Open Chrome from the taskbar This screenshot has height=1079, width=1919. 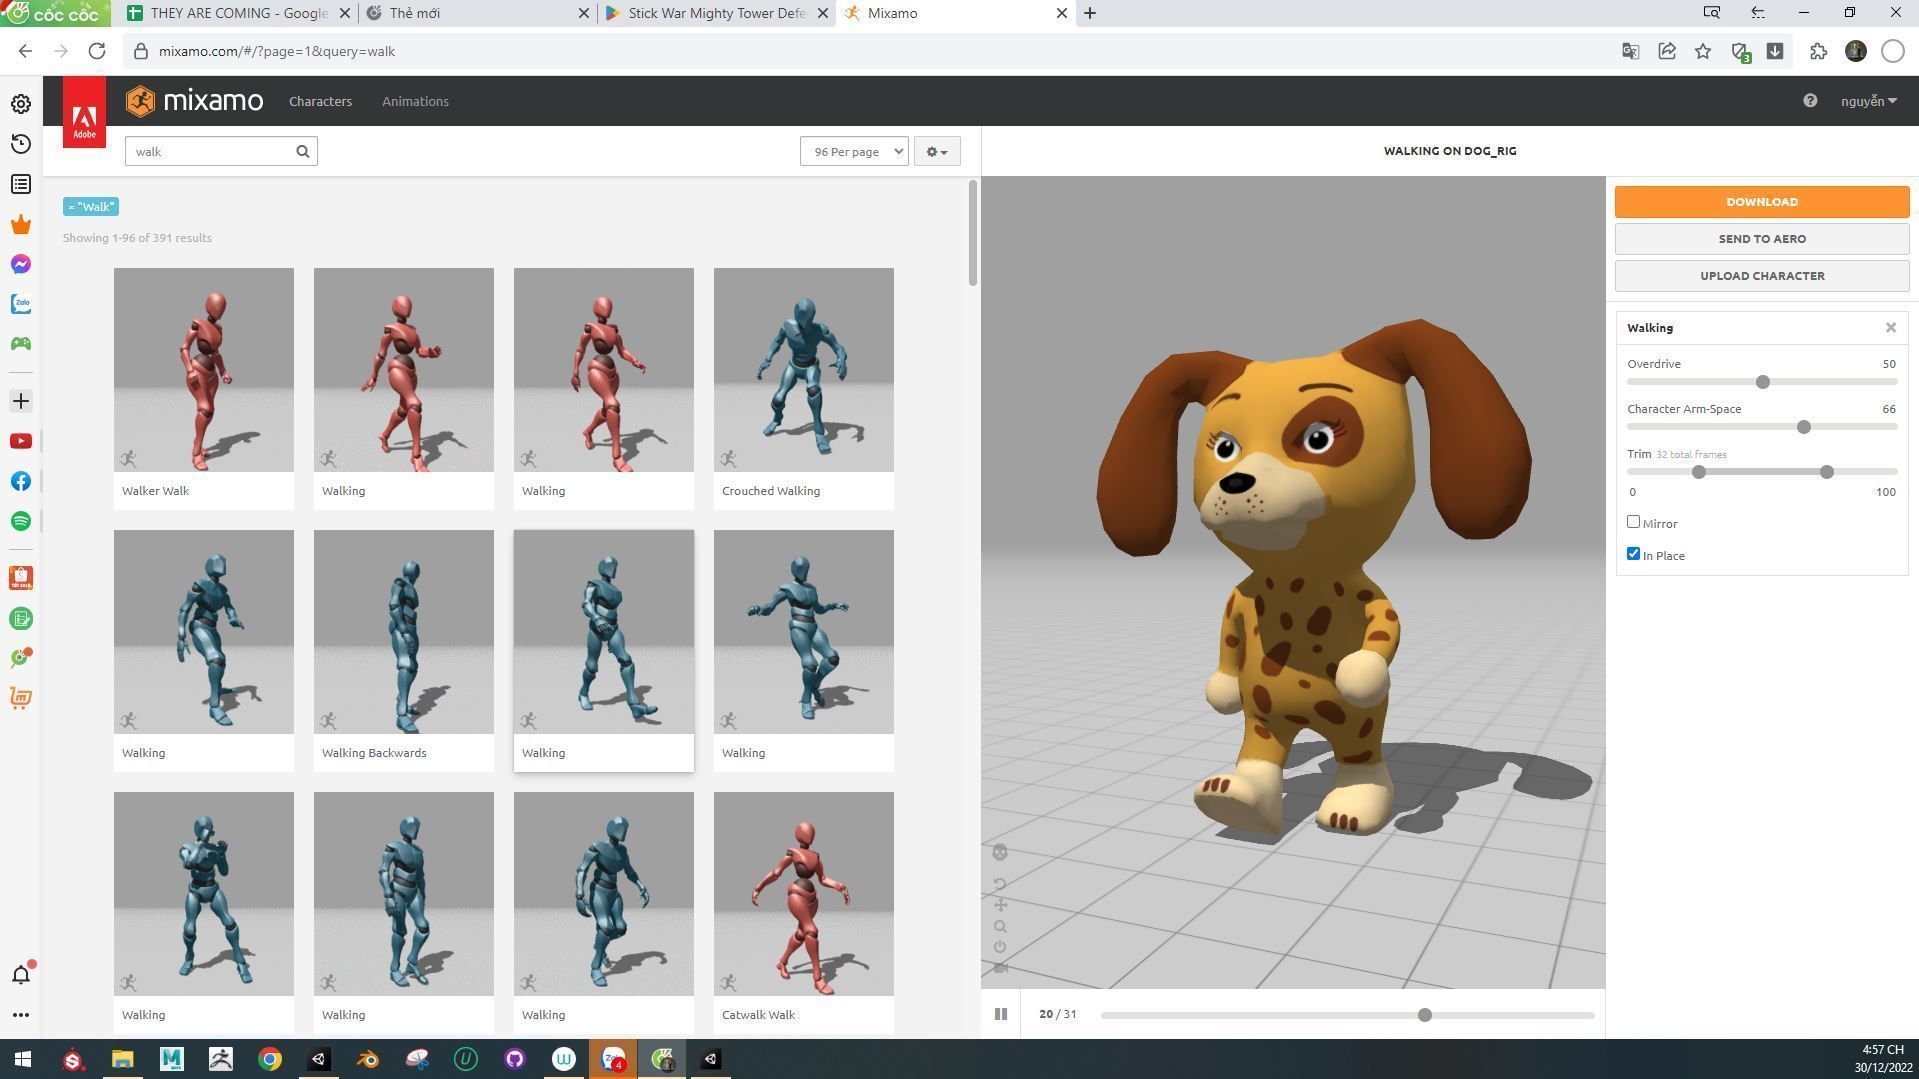270,1059
